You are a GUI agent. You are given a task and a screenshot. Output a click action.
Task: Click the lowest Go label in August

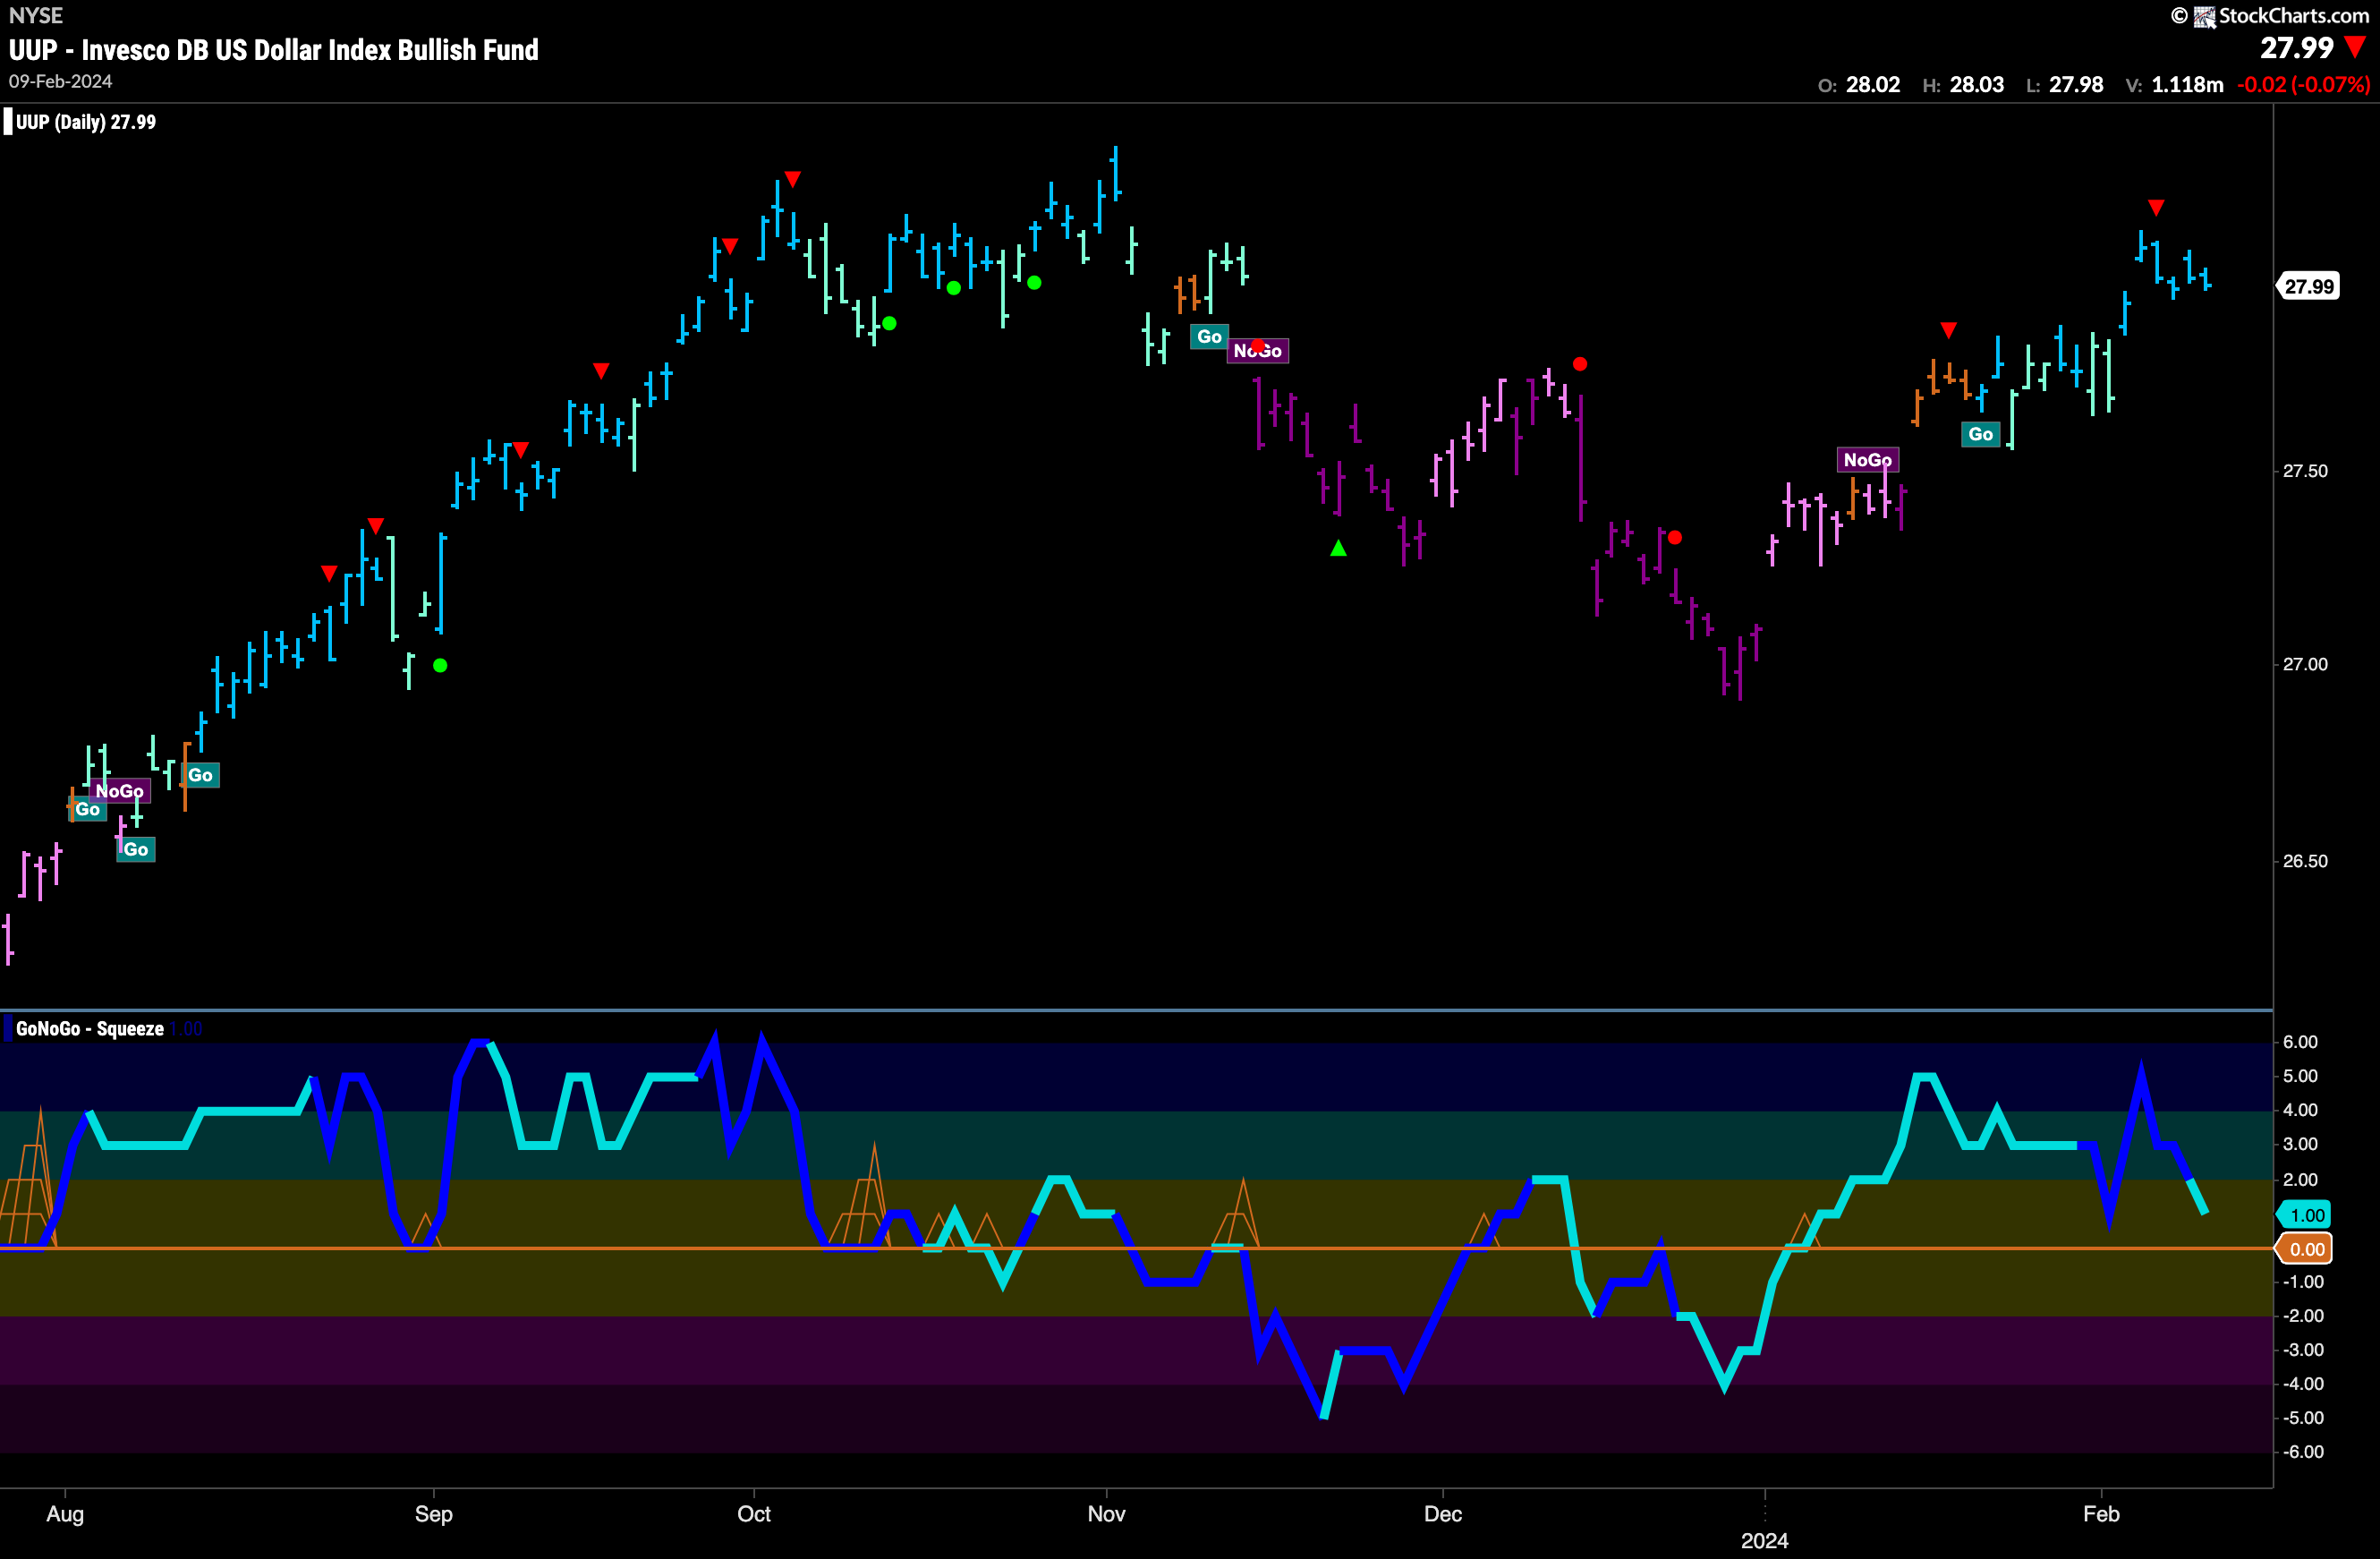(136, 850)
